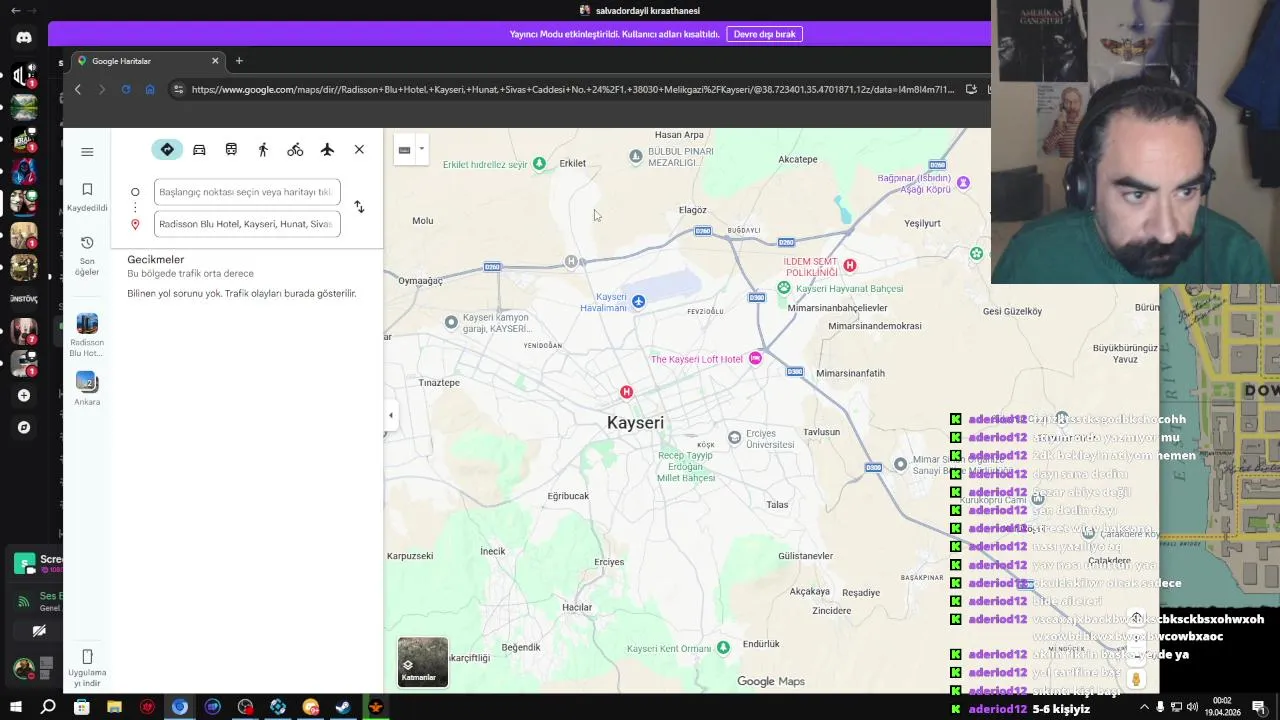Click the Kayseri city label
The width and height of the screenshot is (1280, 720).
(635, 423)
